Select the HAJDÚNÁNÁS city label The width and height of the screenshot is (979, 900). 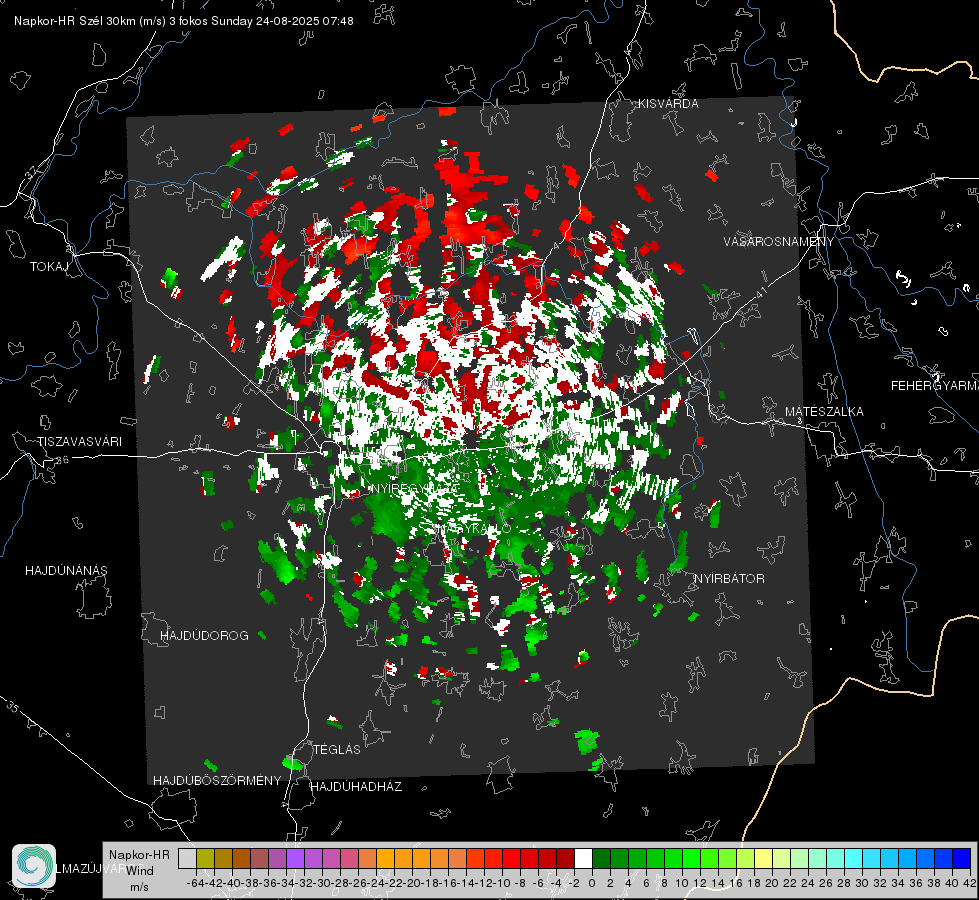tap(66, 571)
